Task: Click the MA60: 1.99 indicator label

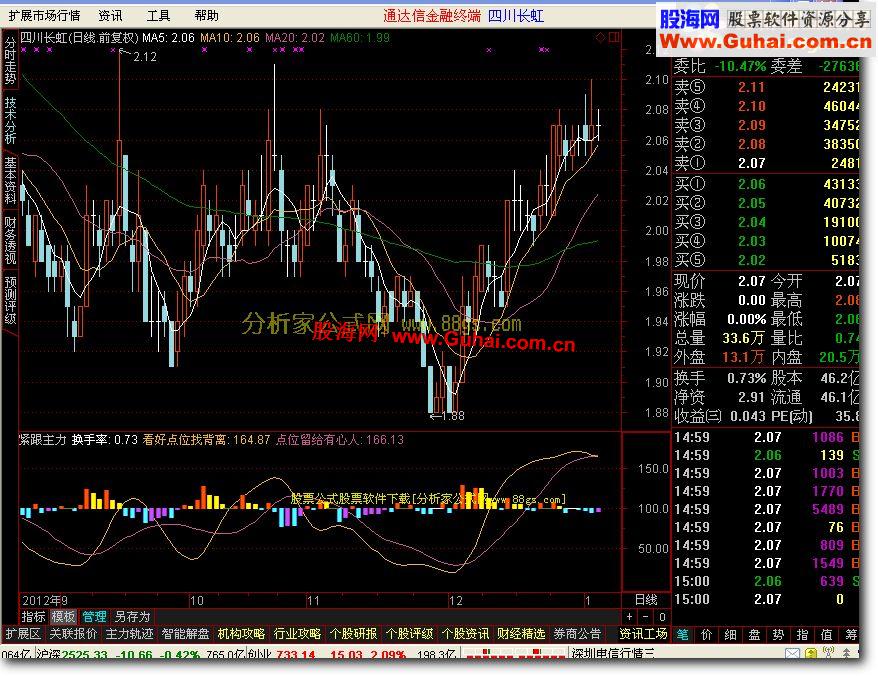Action: click(360, 38)
